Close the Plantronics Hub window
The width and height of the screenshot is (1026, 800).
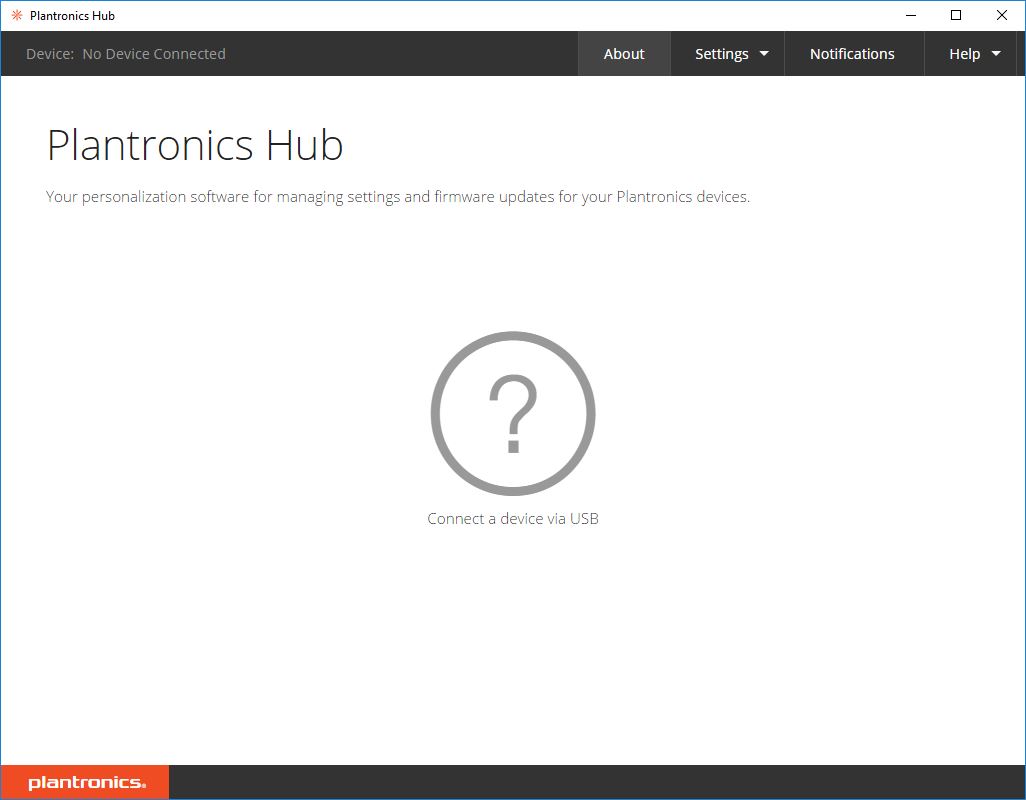coord(1002,15)
